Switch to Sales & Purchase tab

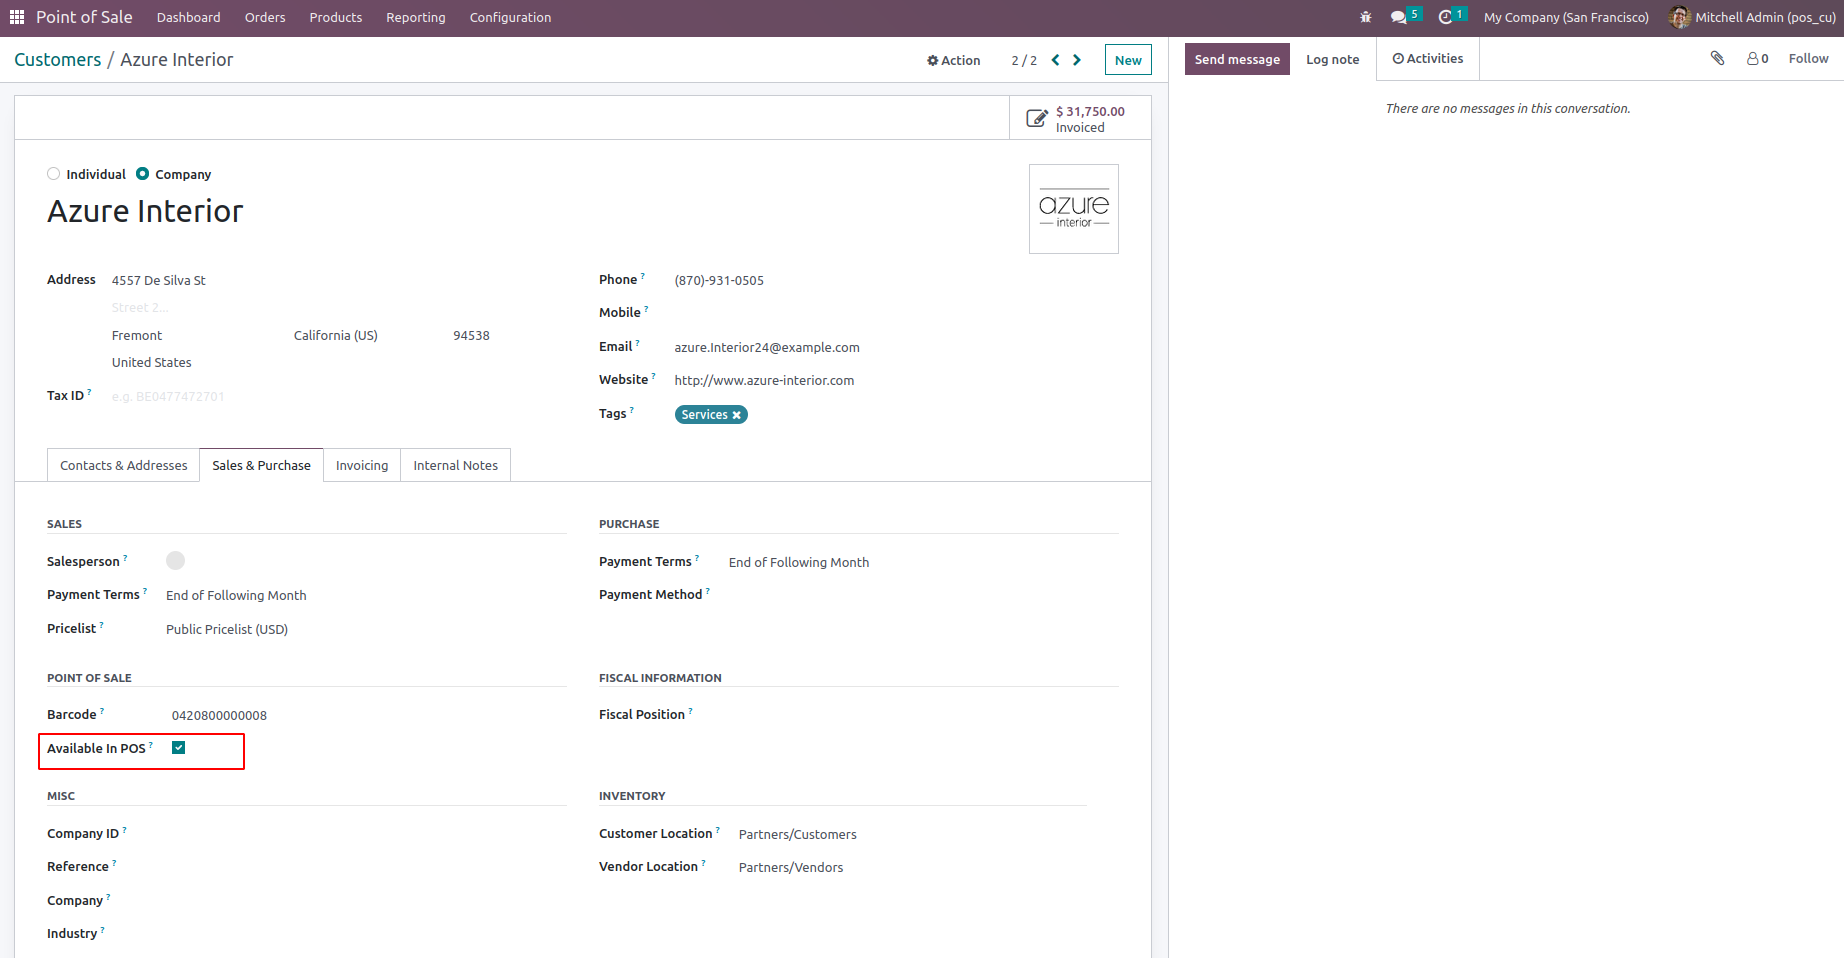(262, 465)
